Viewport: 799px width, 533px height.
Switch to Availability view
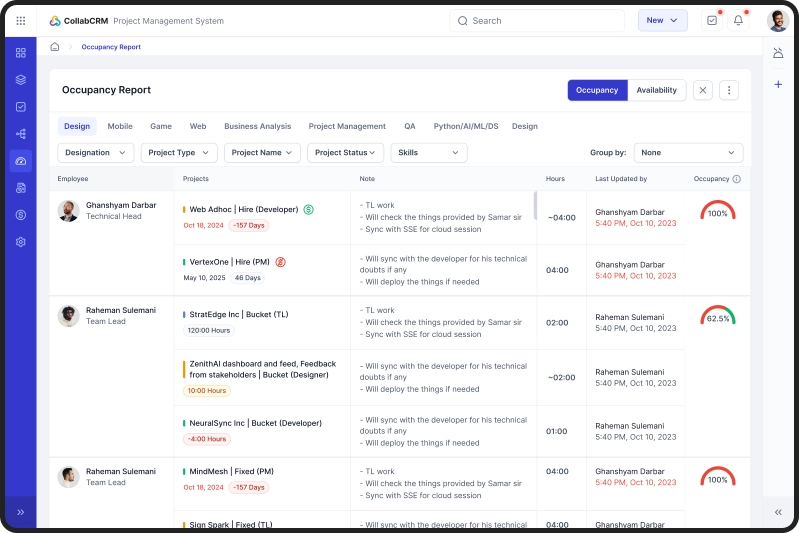656,90
